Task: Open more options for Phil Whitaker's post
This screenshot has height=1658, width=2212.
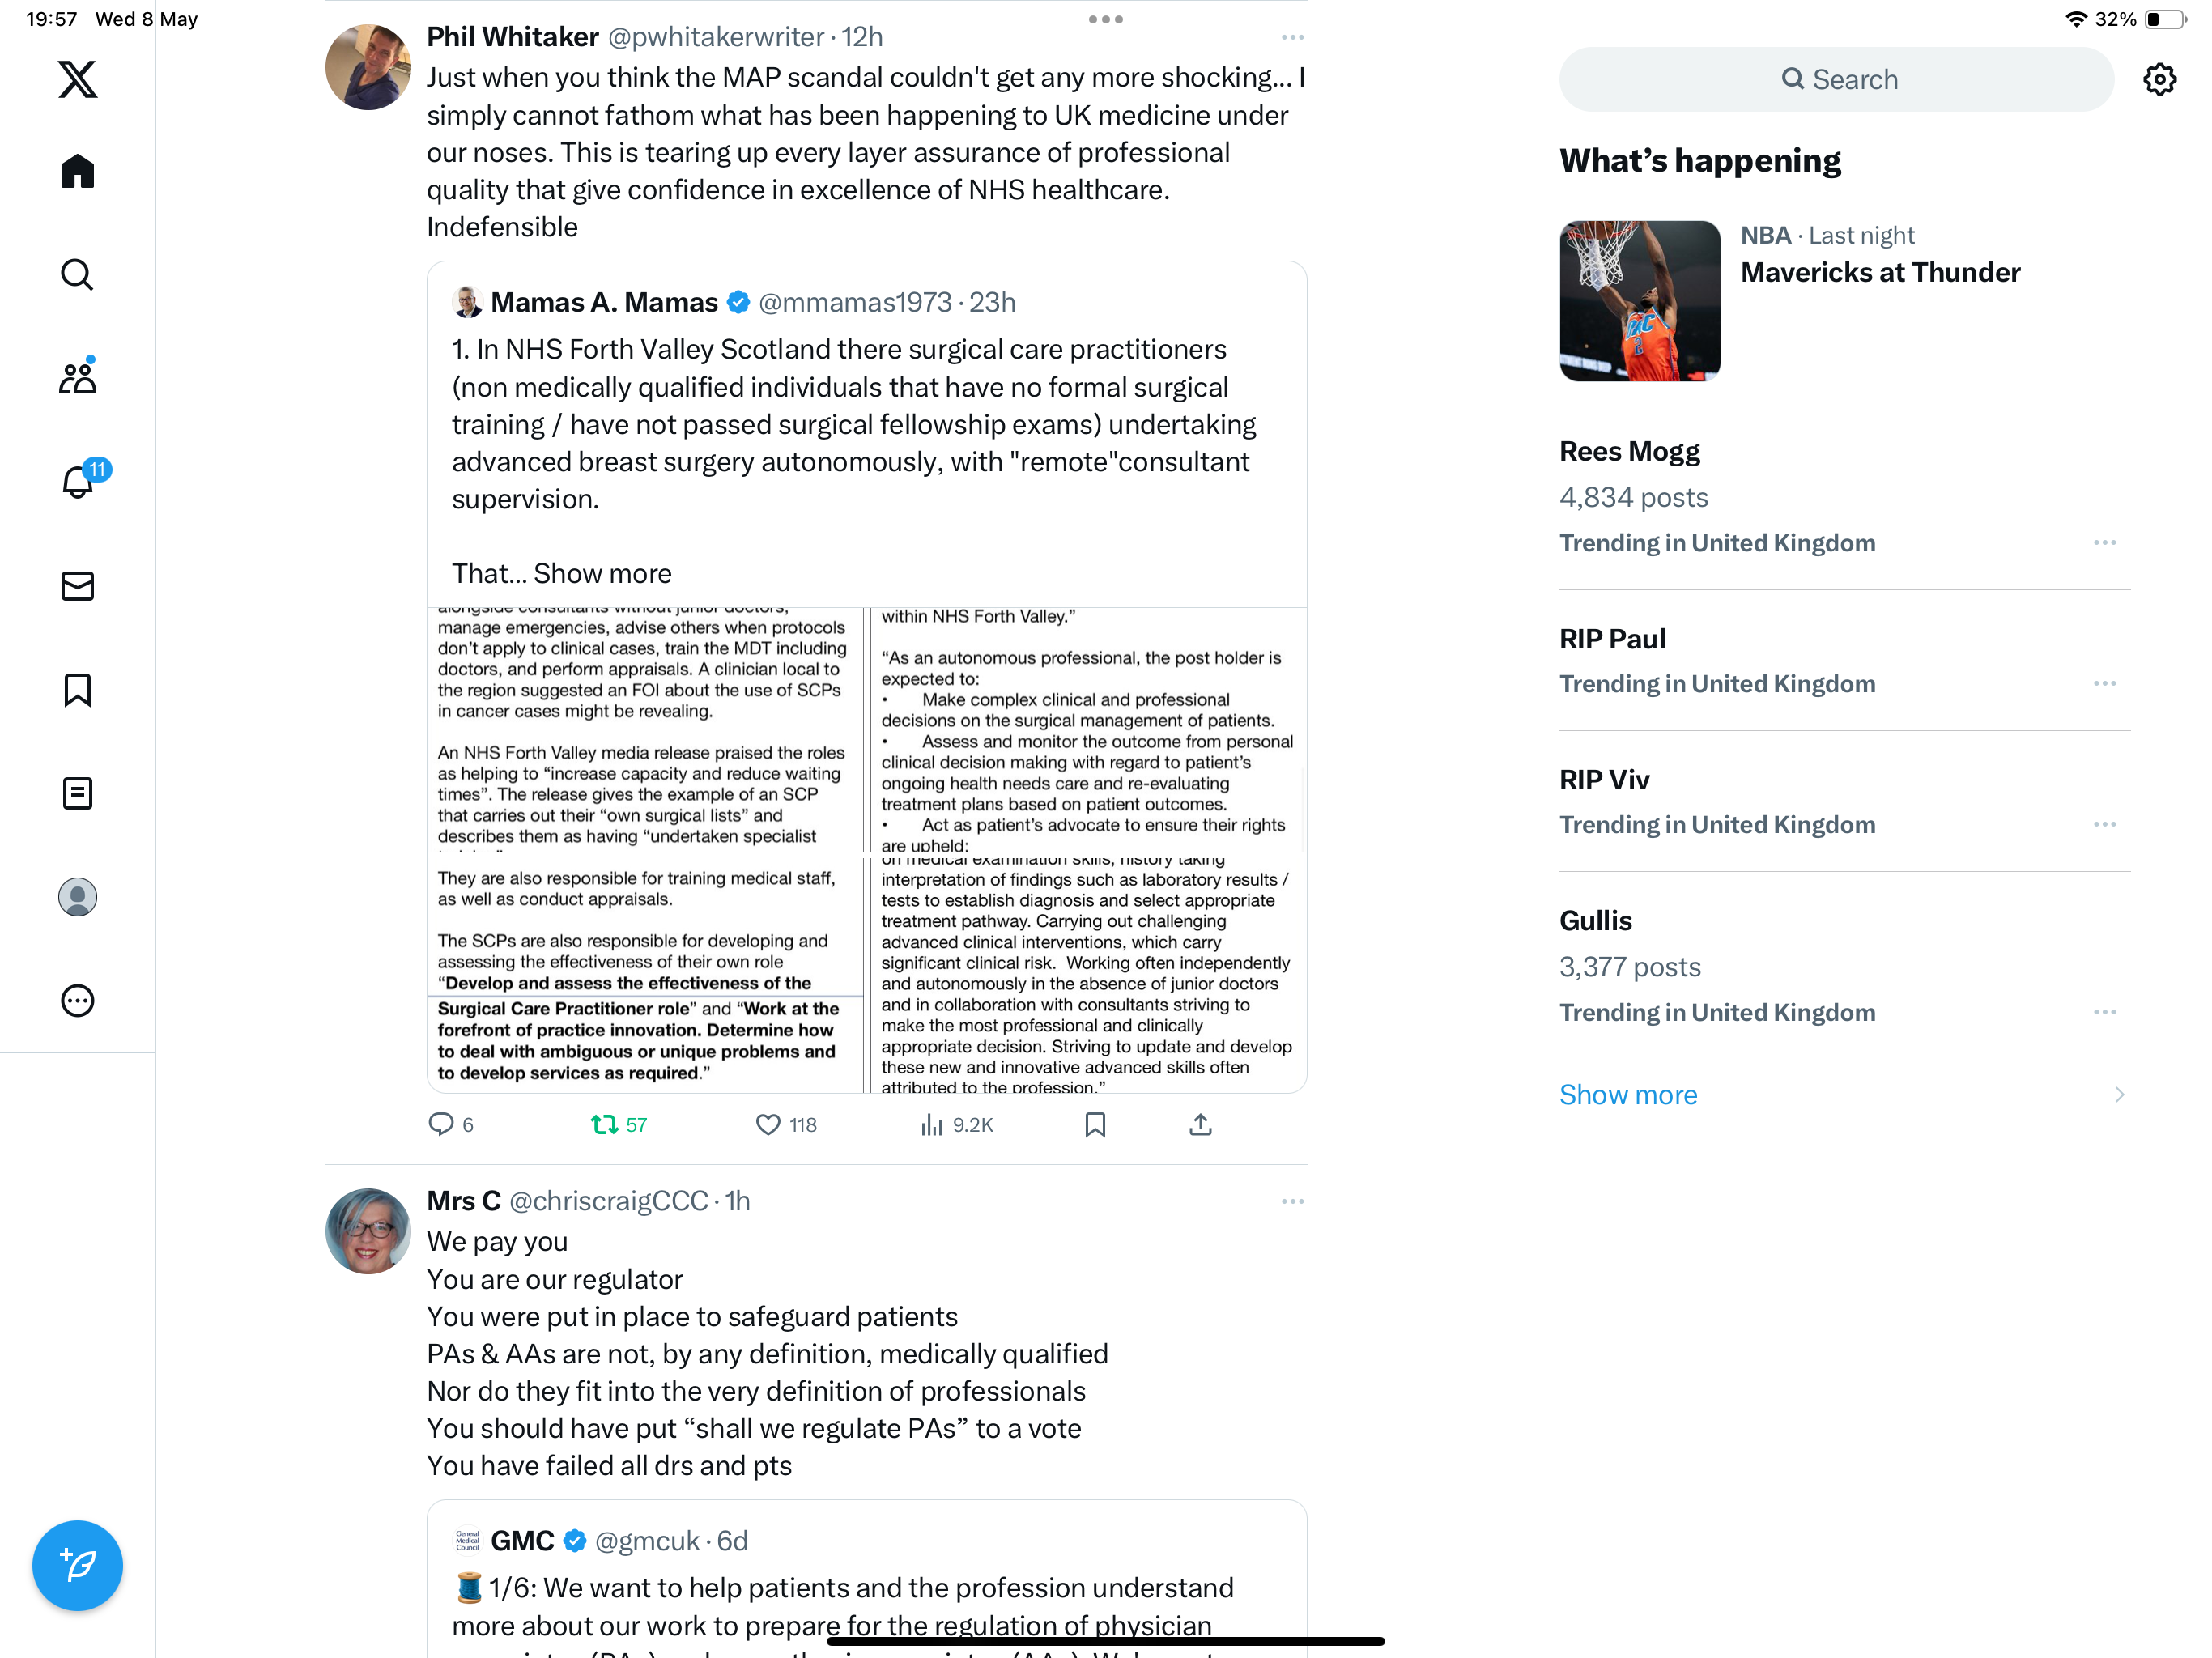Action: (1292, 37)
